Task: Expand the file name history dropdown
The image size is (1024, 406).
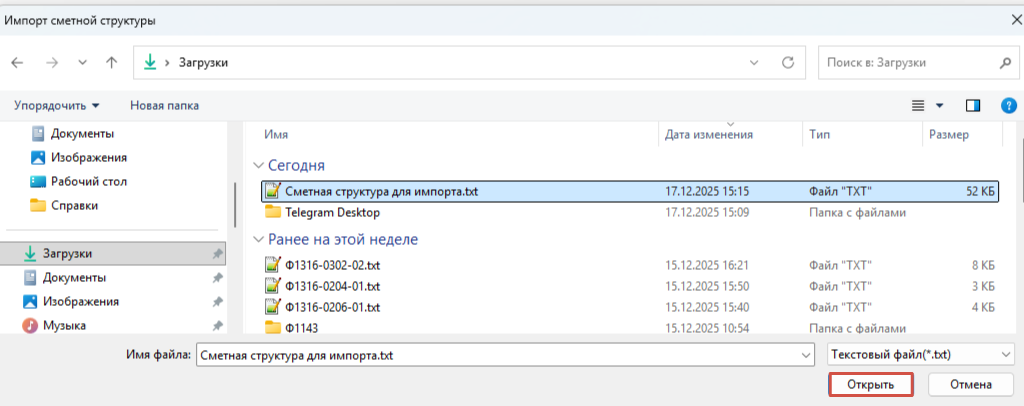Action: 807,355
